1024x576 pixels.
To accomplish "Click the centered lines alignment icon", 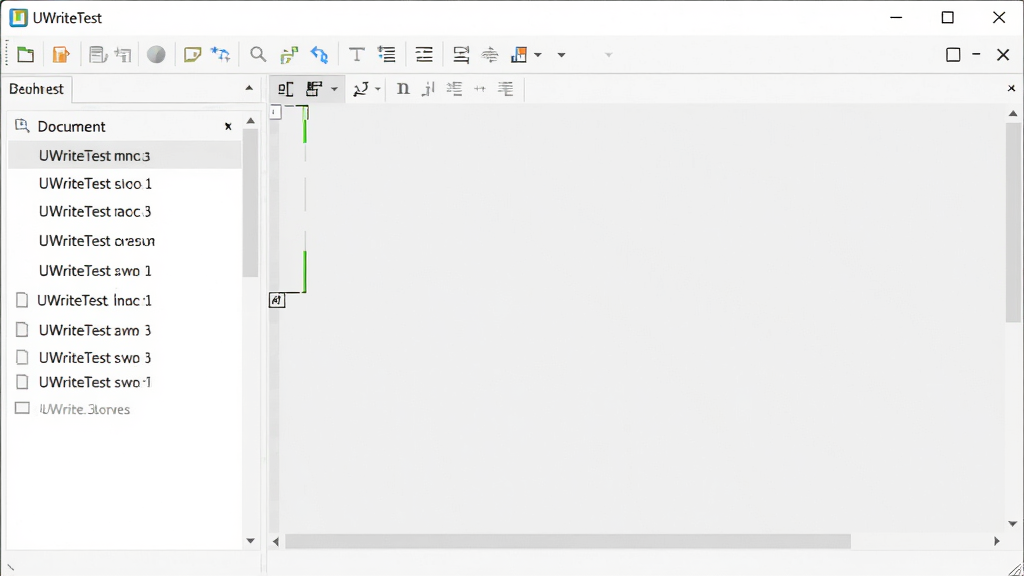I will pyautogui.click(x=424, y=55).
